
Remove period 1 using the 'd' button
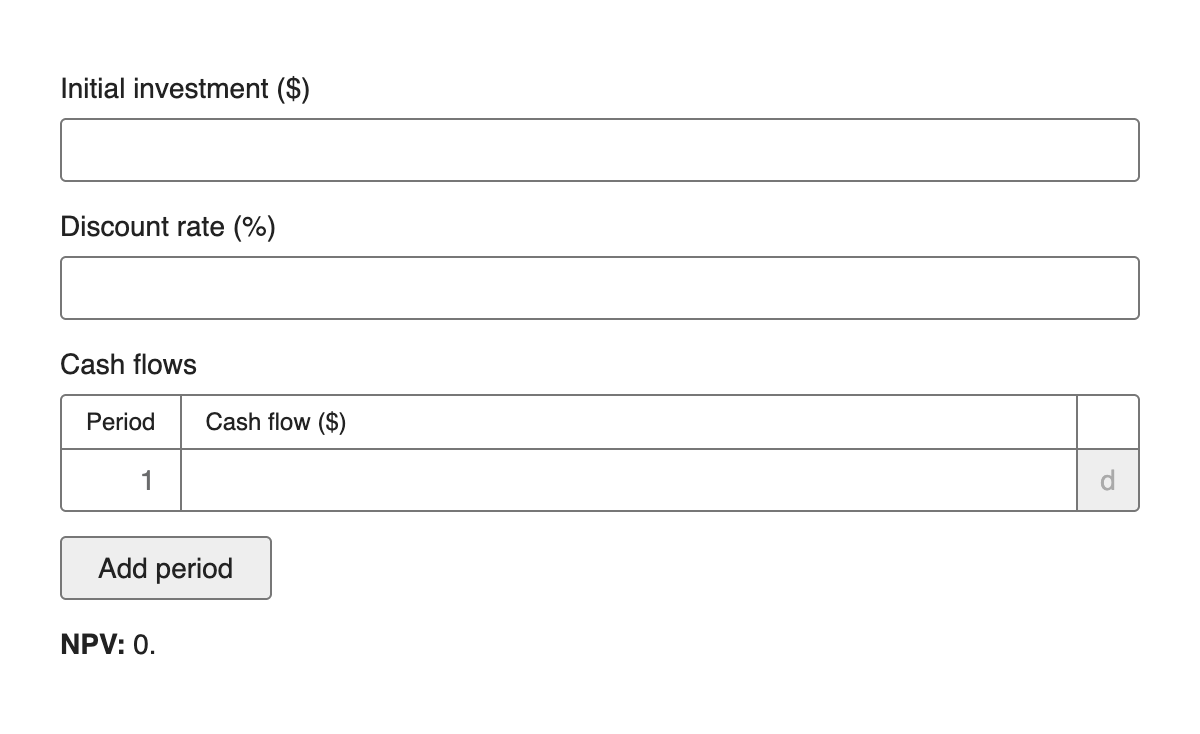pos(1108,480)
